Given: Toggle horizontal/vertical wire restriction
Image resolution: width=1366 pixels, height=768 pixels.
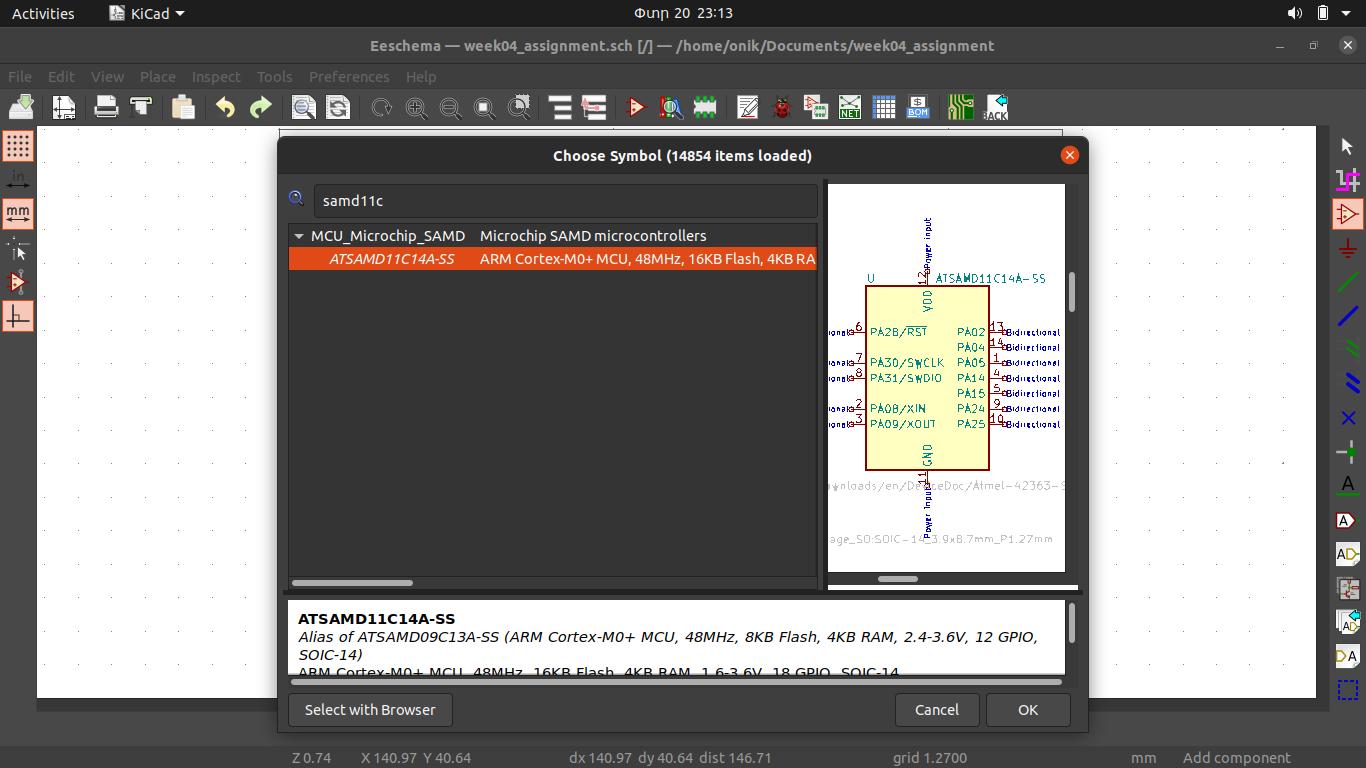Looking at the screenshot, I should tap(18, 316).
